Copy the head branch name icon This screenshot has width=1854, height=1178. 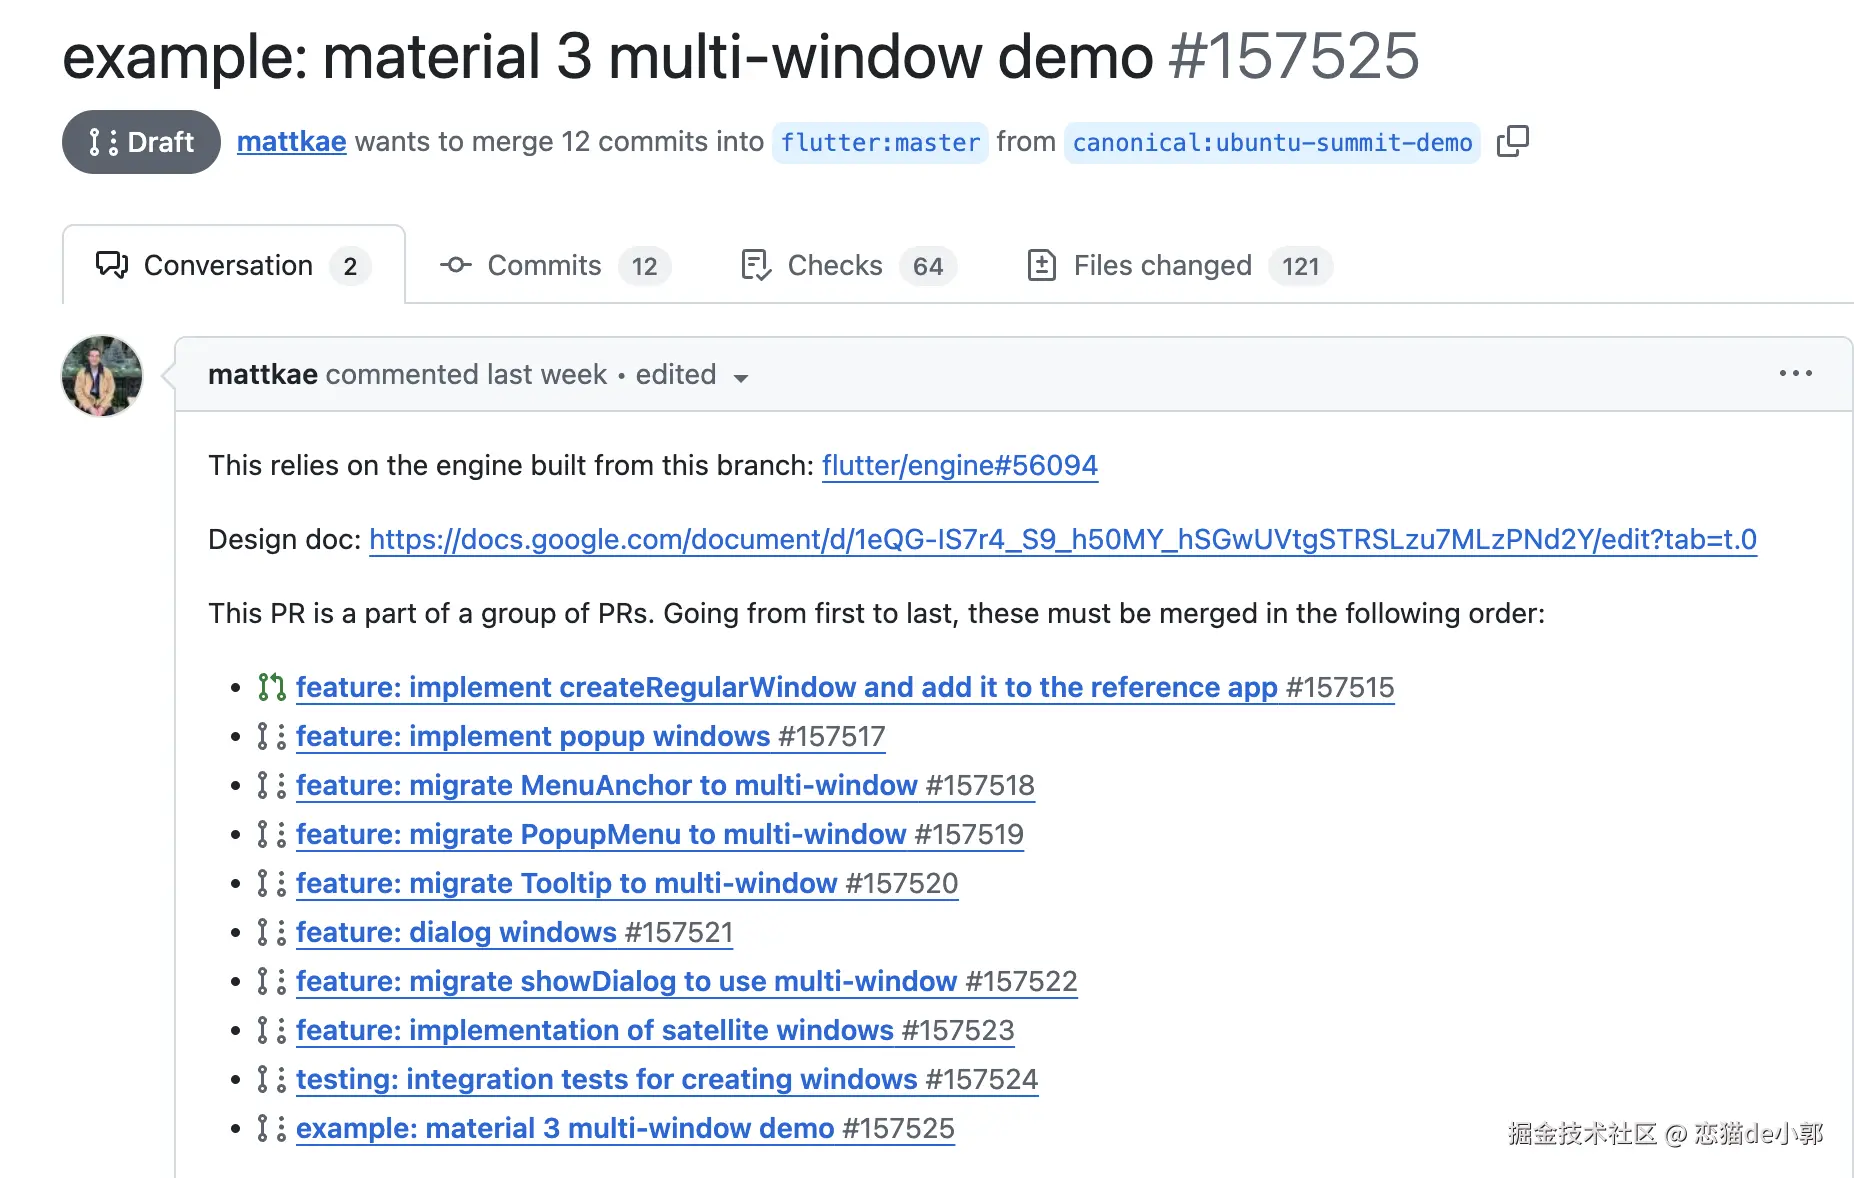point(1513,141)
